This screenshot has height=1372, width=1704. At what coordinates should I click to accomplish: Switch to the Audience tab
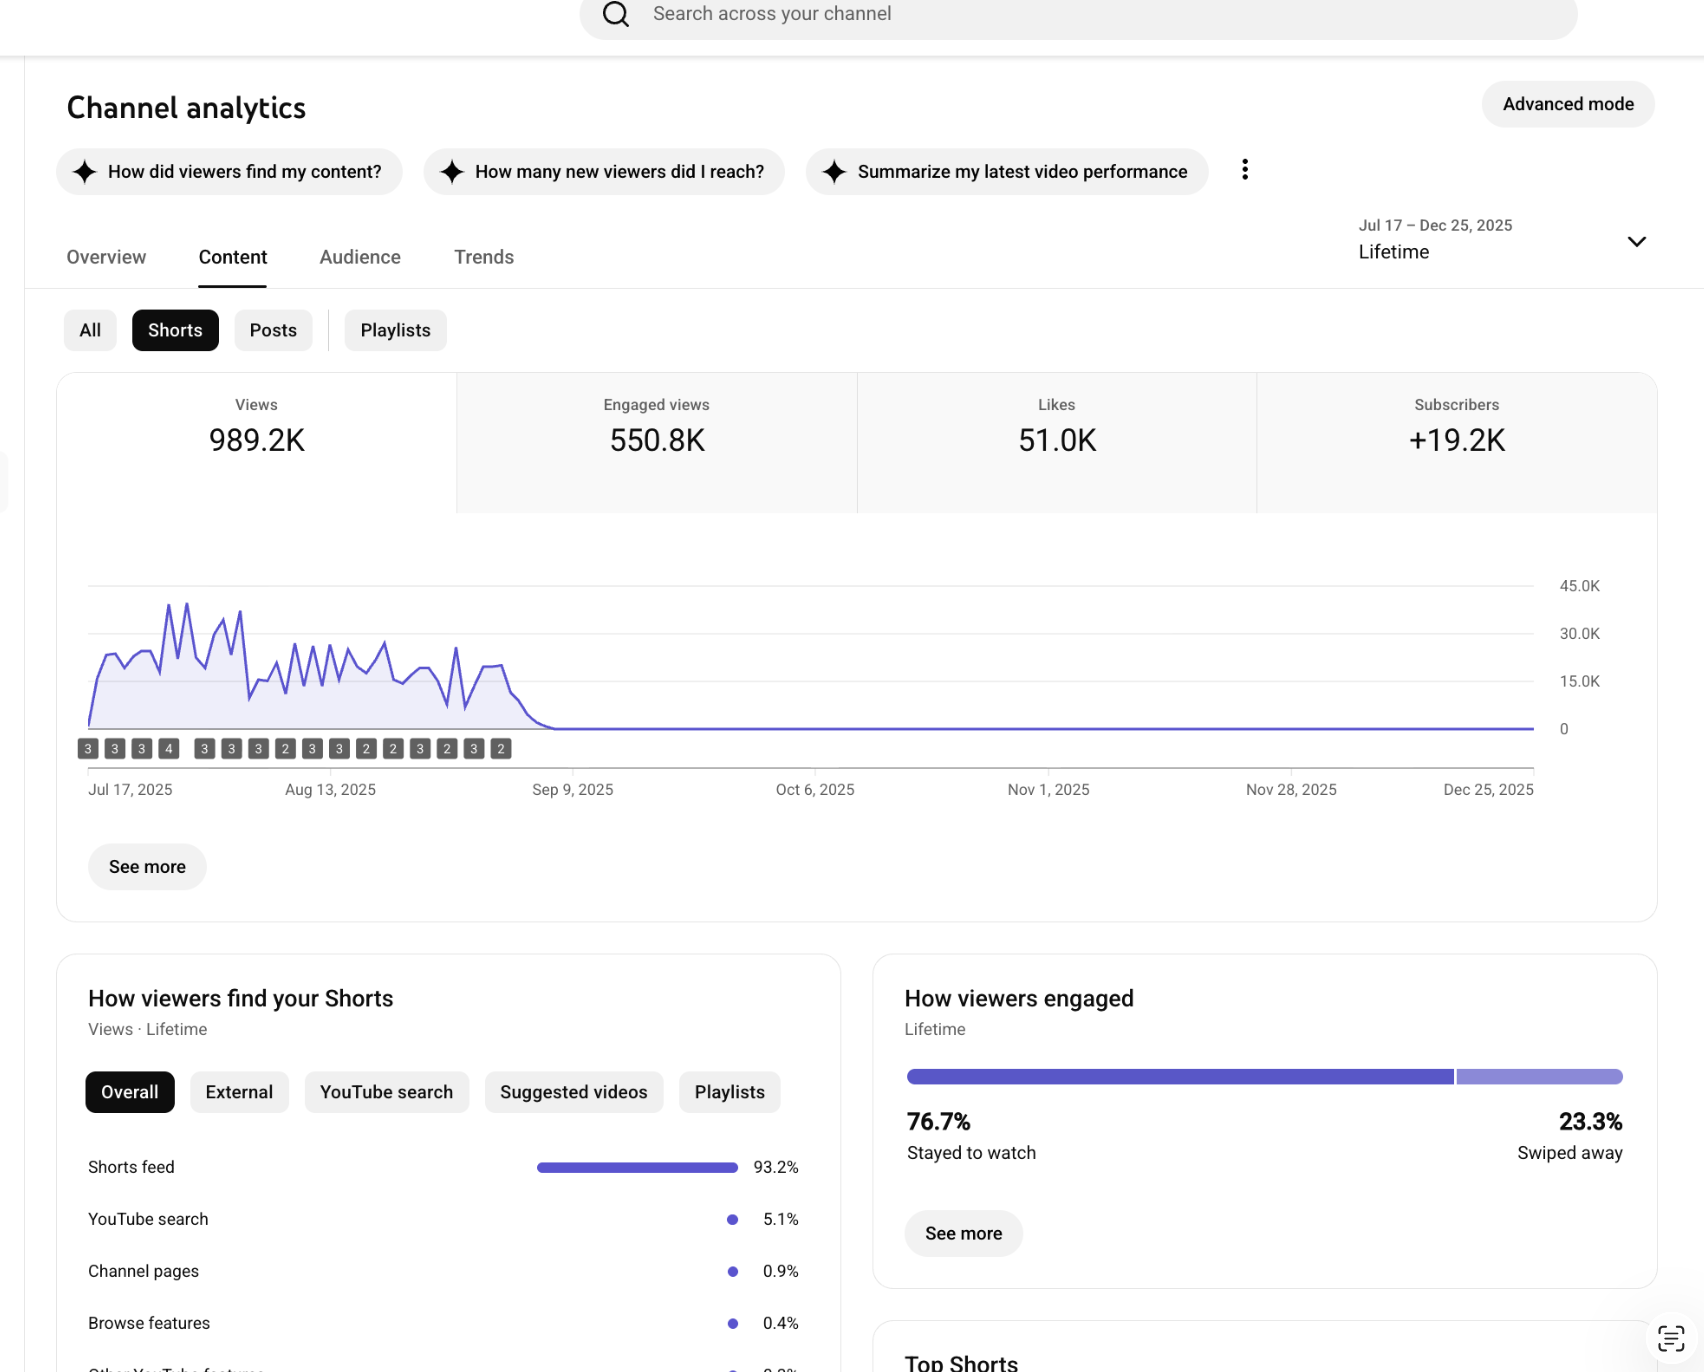click(360, 257)
